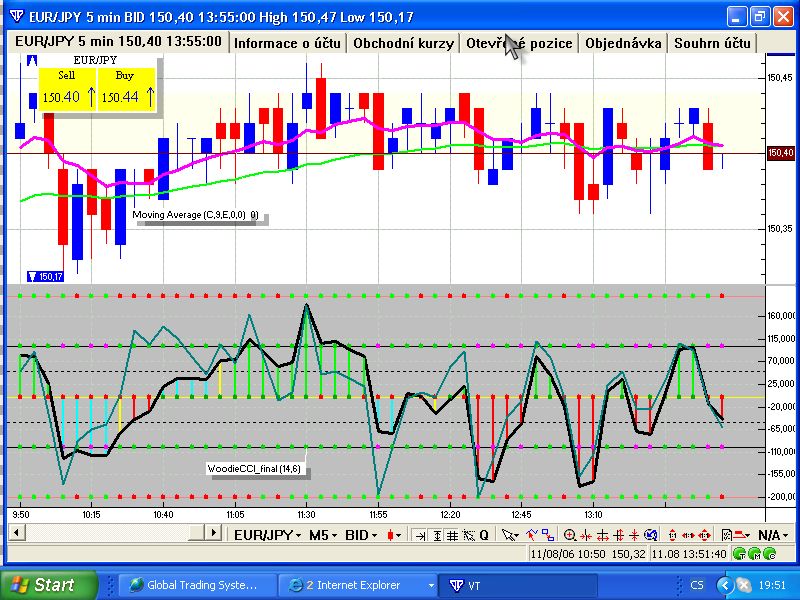Click the Sell 150.40 button
Viewport: 800px width, 600px height.
coord(67,89)
